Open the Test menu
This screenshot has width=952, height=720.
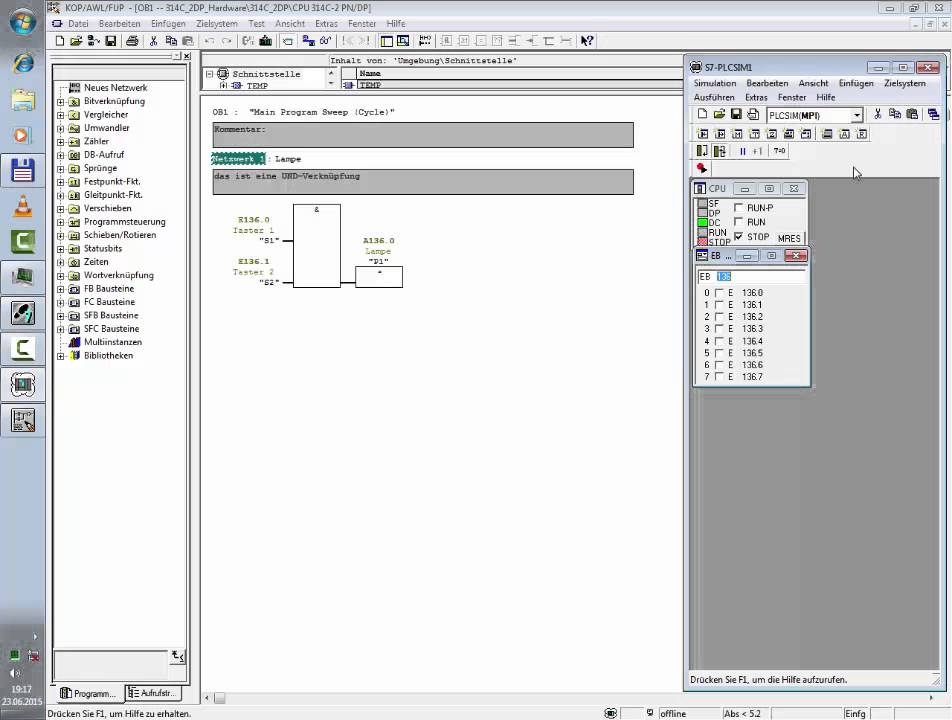pos(256,24)
